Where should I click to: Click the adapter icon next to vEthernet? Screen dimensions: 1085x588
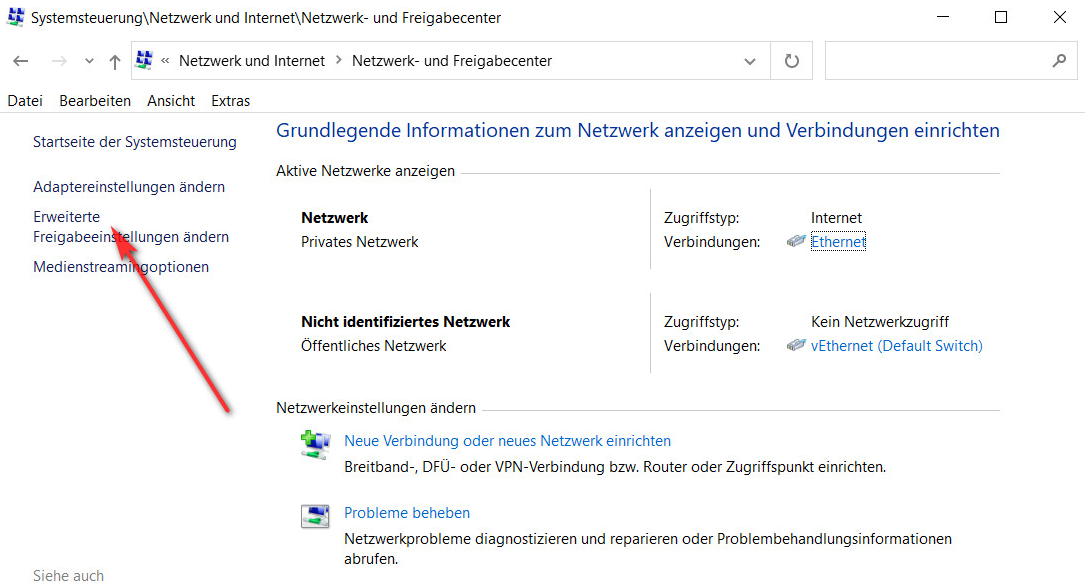pos(796,346)
